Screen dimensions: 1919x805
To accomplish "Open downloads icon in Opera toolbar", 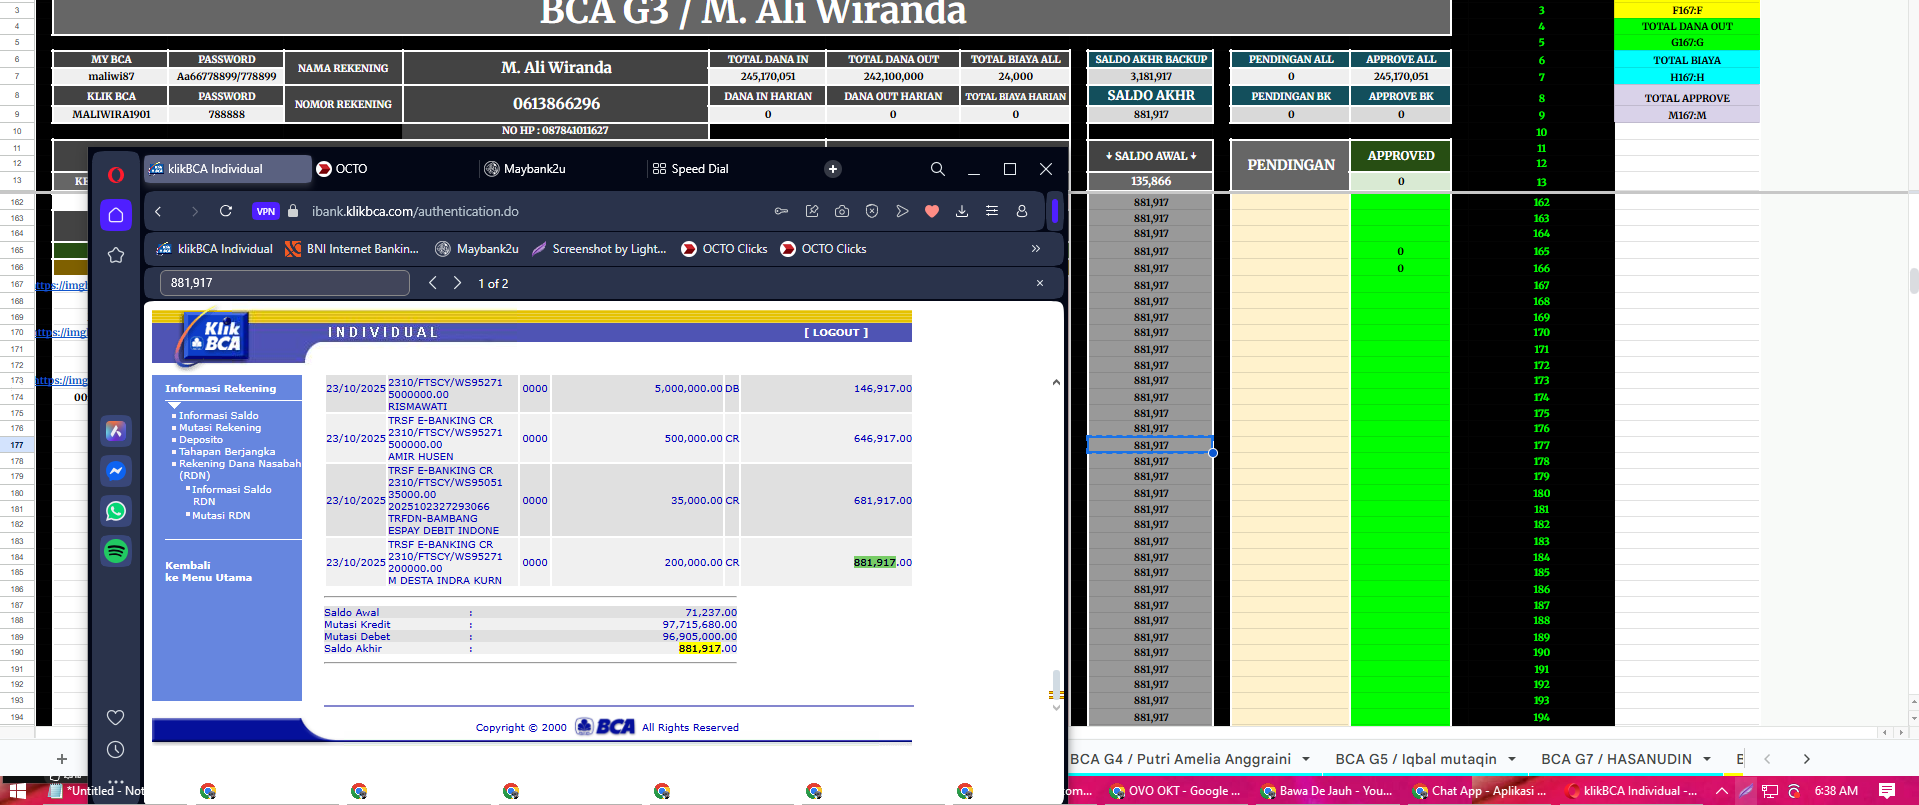I will 962,211.
